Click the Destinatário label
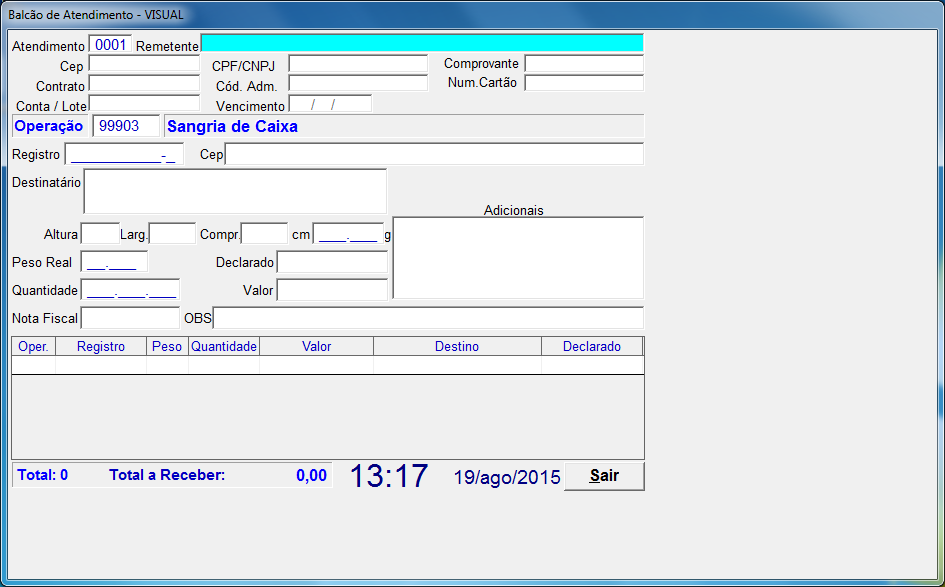 46,182
